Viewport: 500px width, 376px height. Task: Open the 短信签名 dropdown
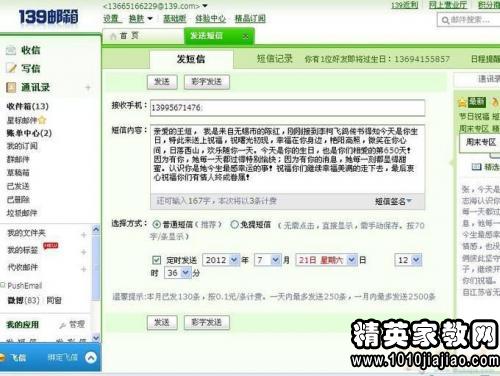tap(393, 201)
